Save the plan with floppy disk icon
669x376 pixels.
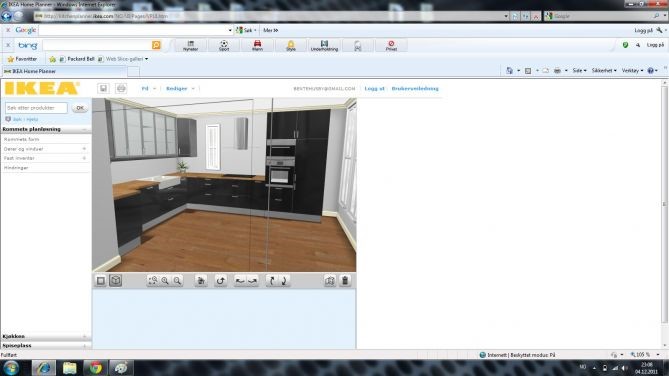(x=103, y=88)
